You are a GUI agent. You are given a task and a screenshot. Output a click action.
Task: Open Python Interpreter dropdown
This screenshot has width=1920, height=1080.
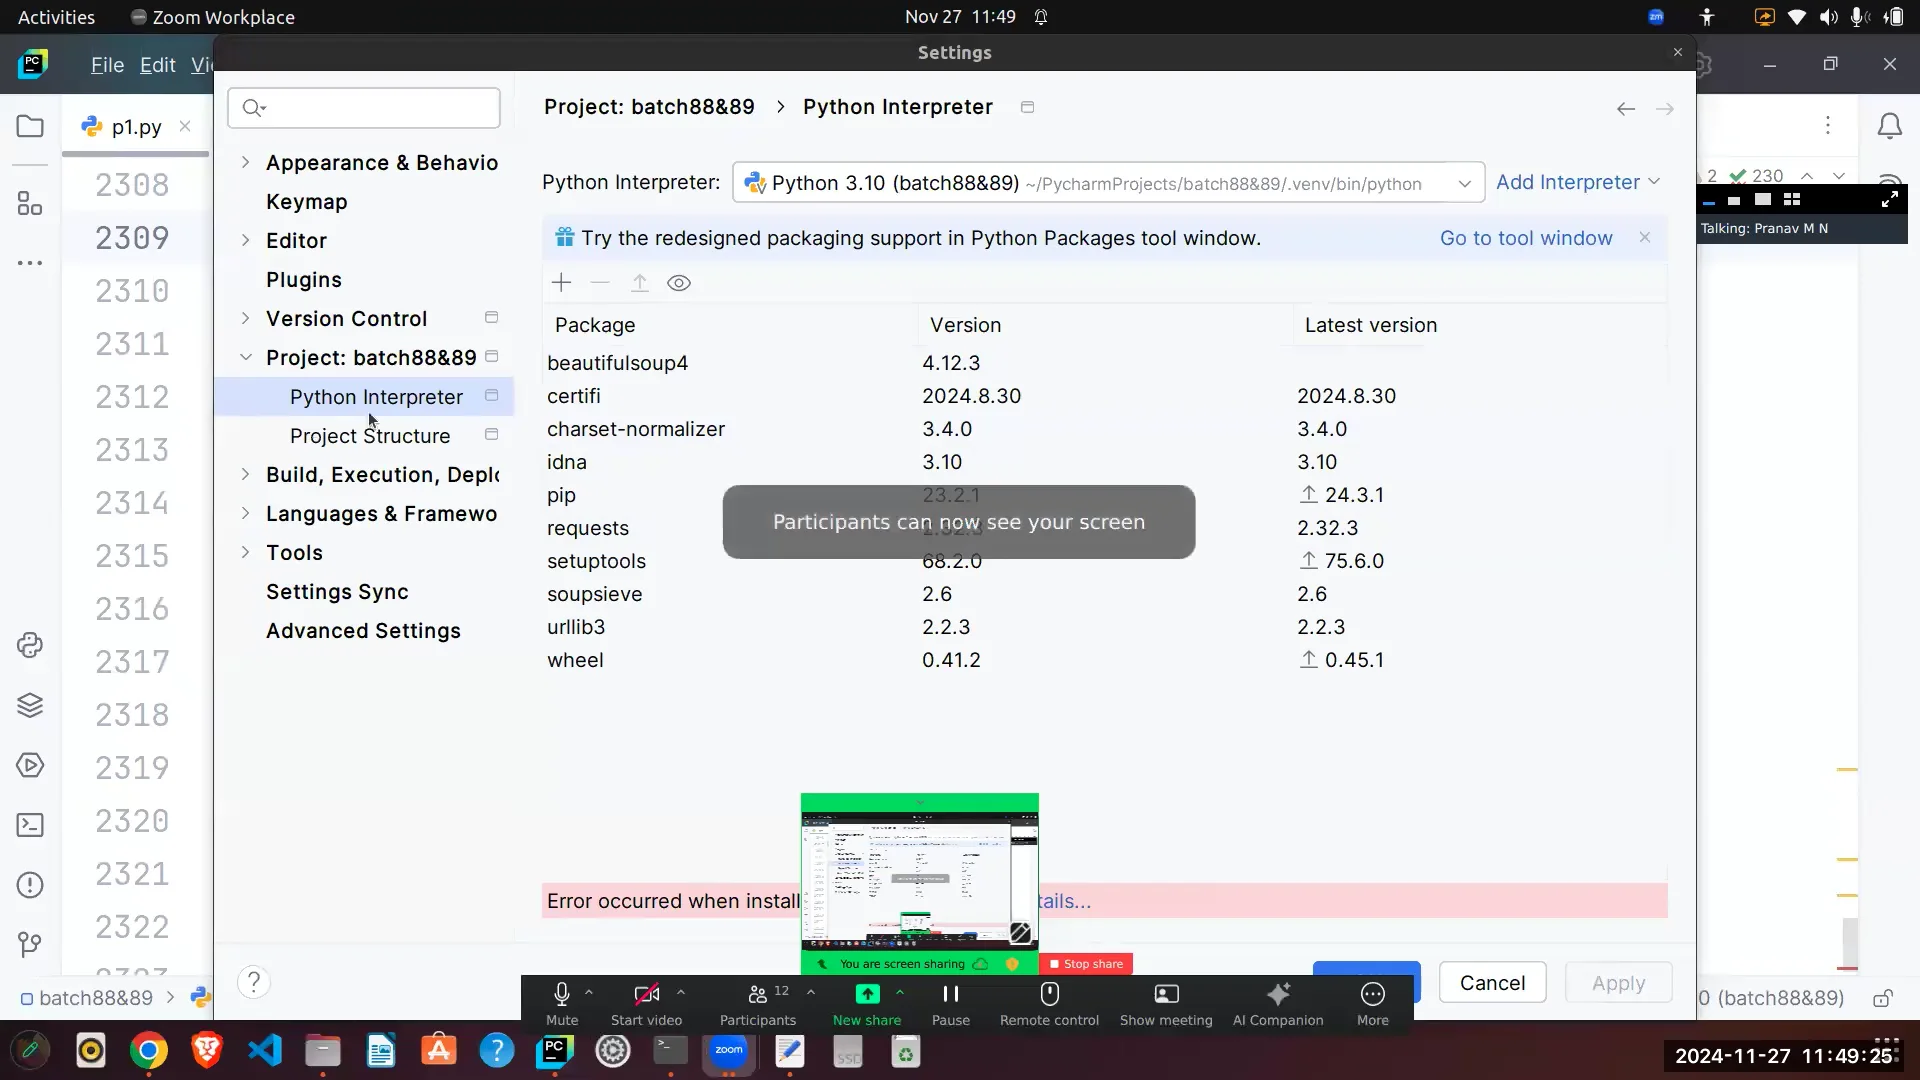click(x=1108, y=183)
